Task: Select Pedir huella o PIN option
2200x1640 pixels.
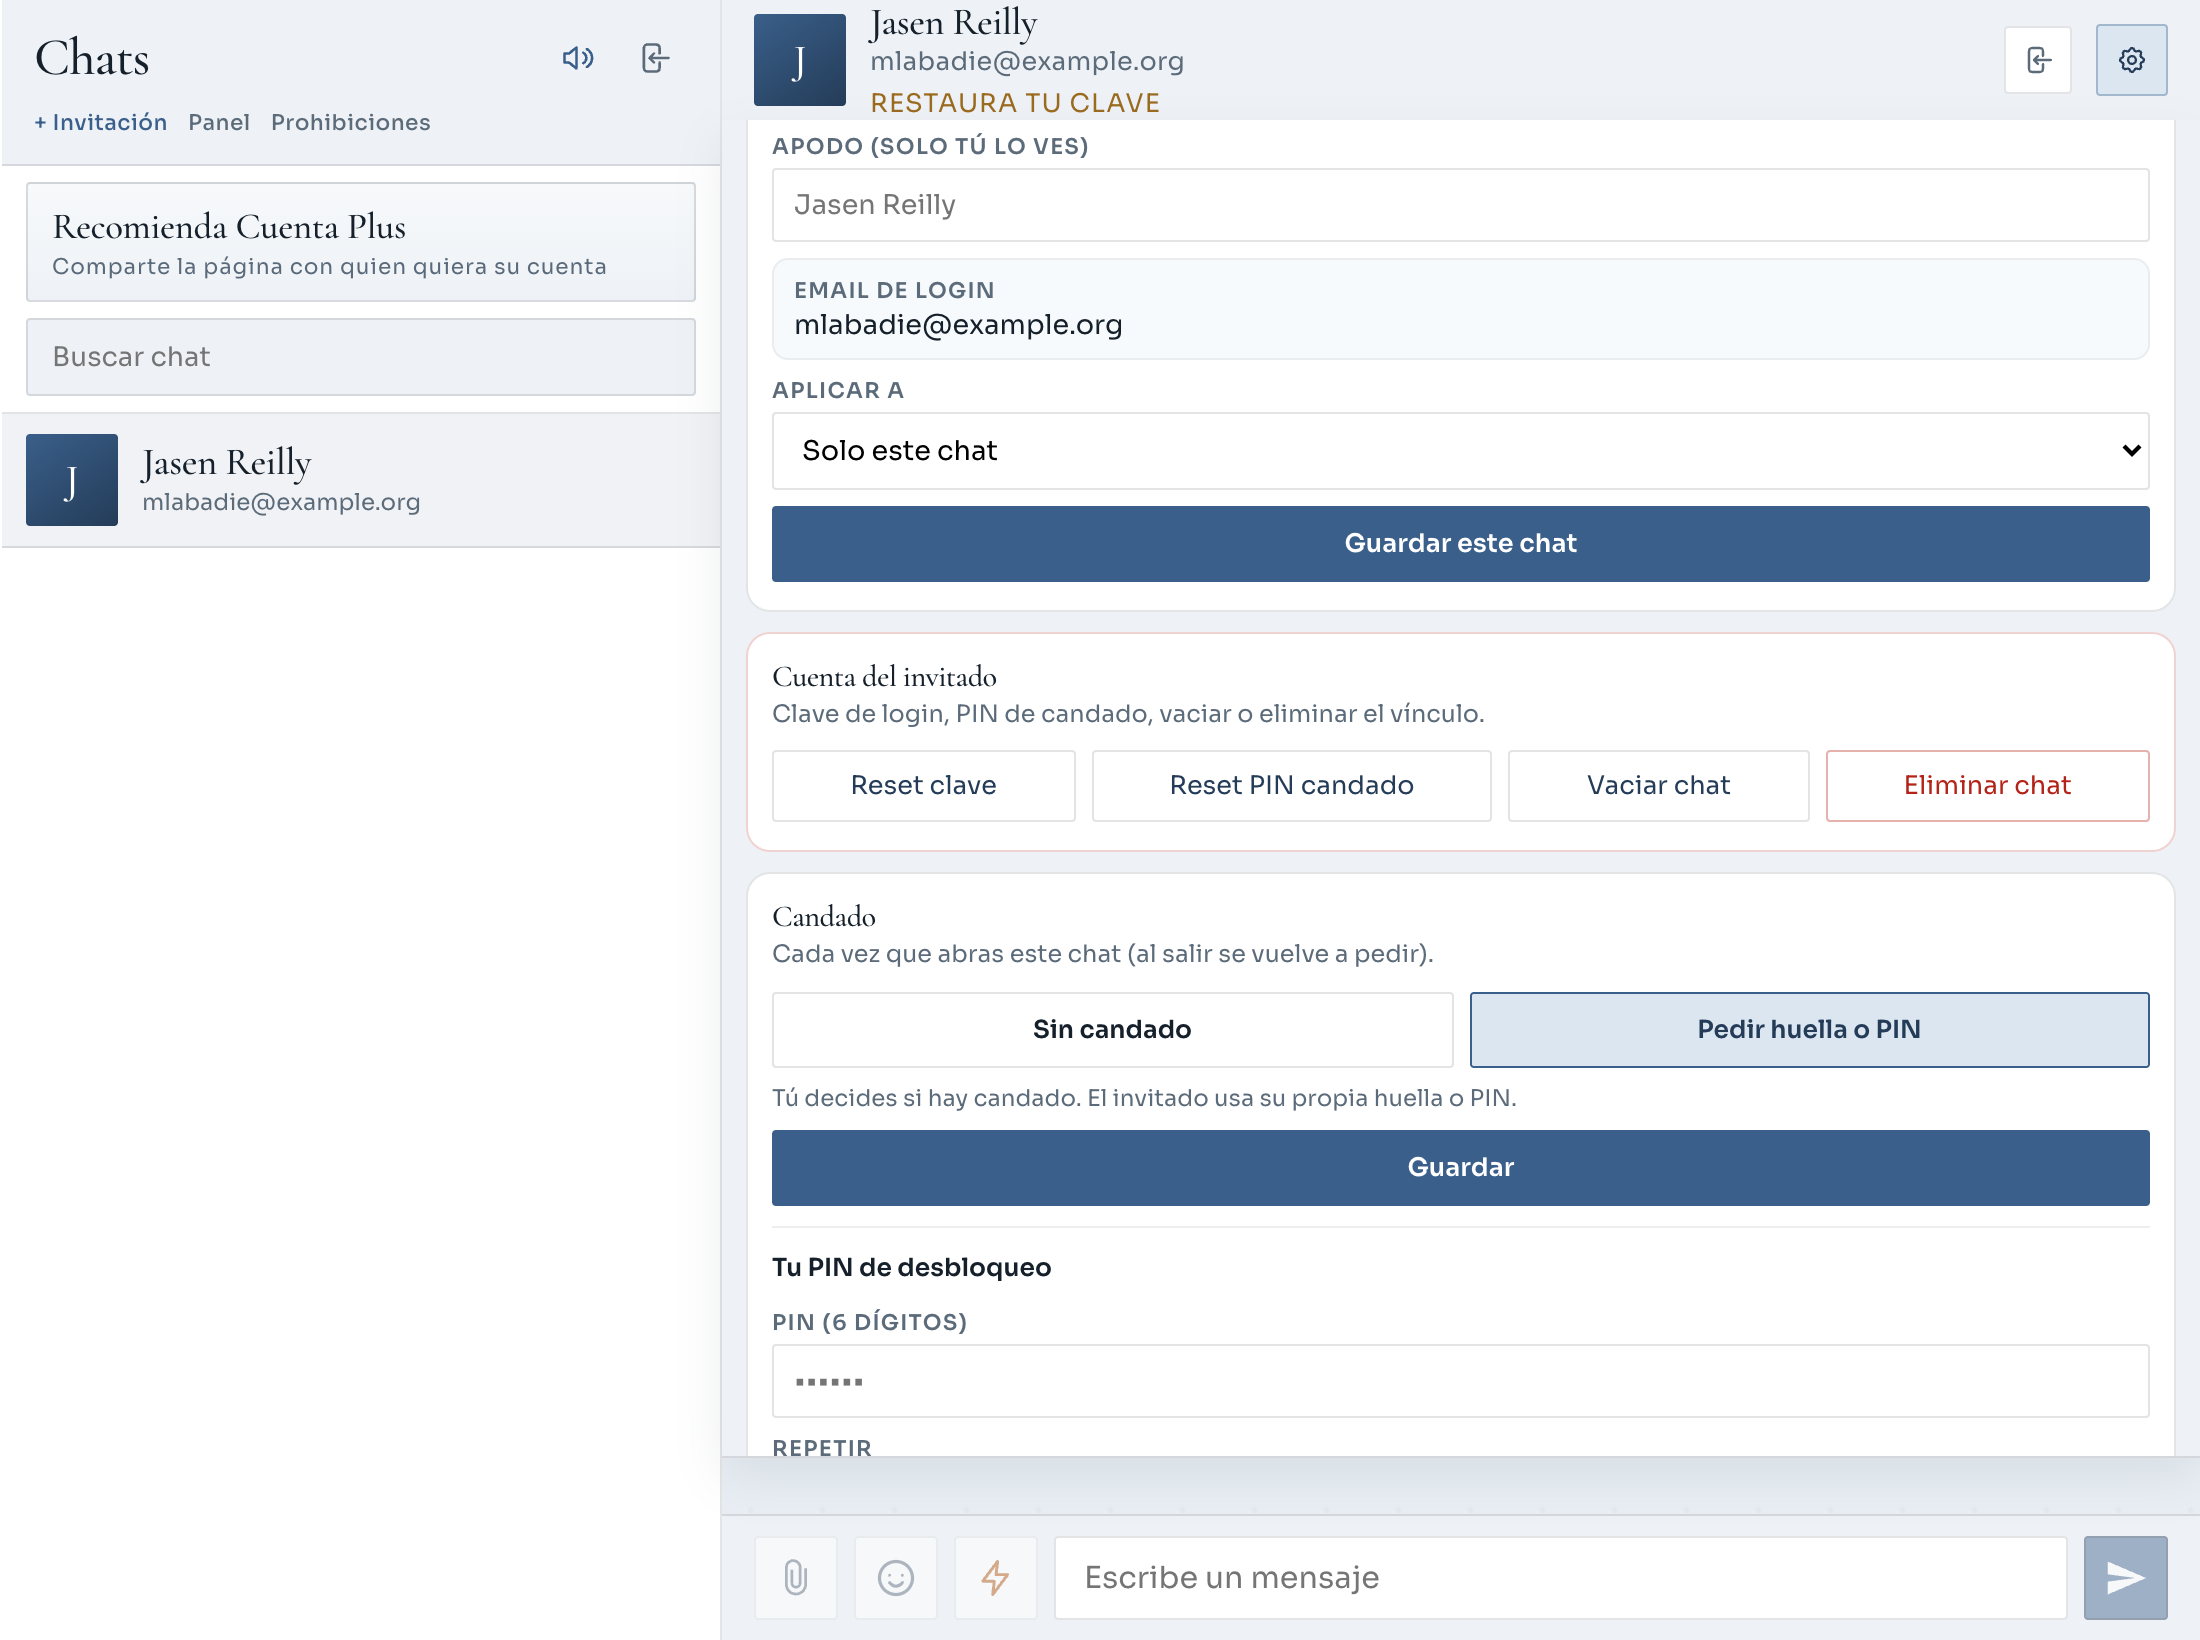Action: click(1809, 1029)
